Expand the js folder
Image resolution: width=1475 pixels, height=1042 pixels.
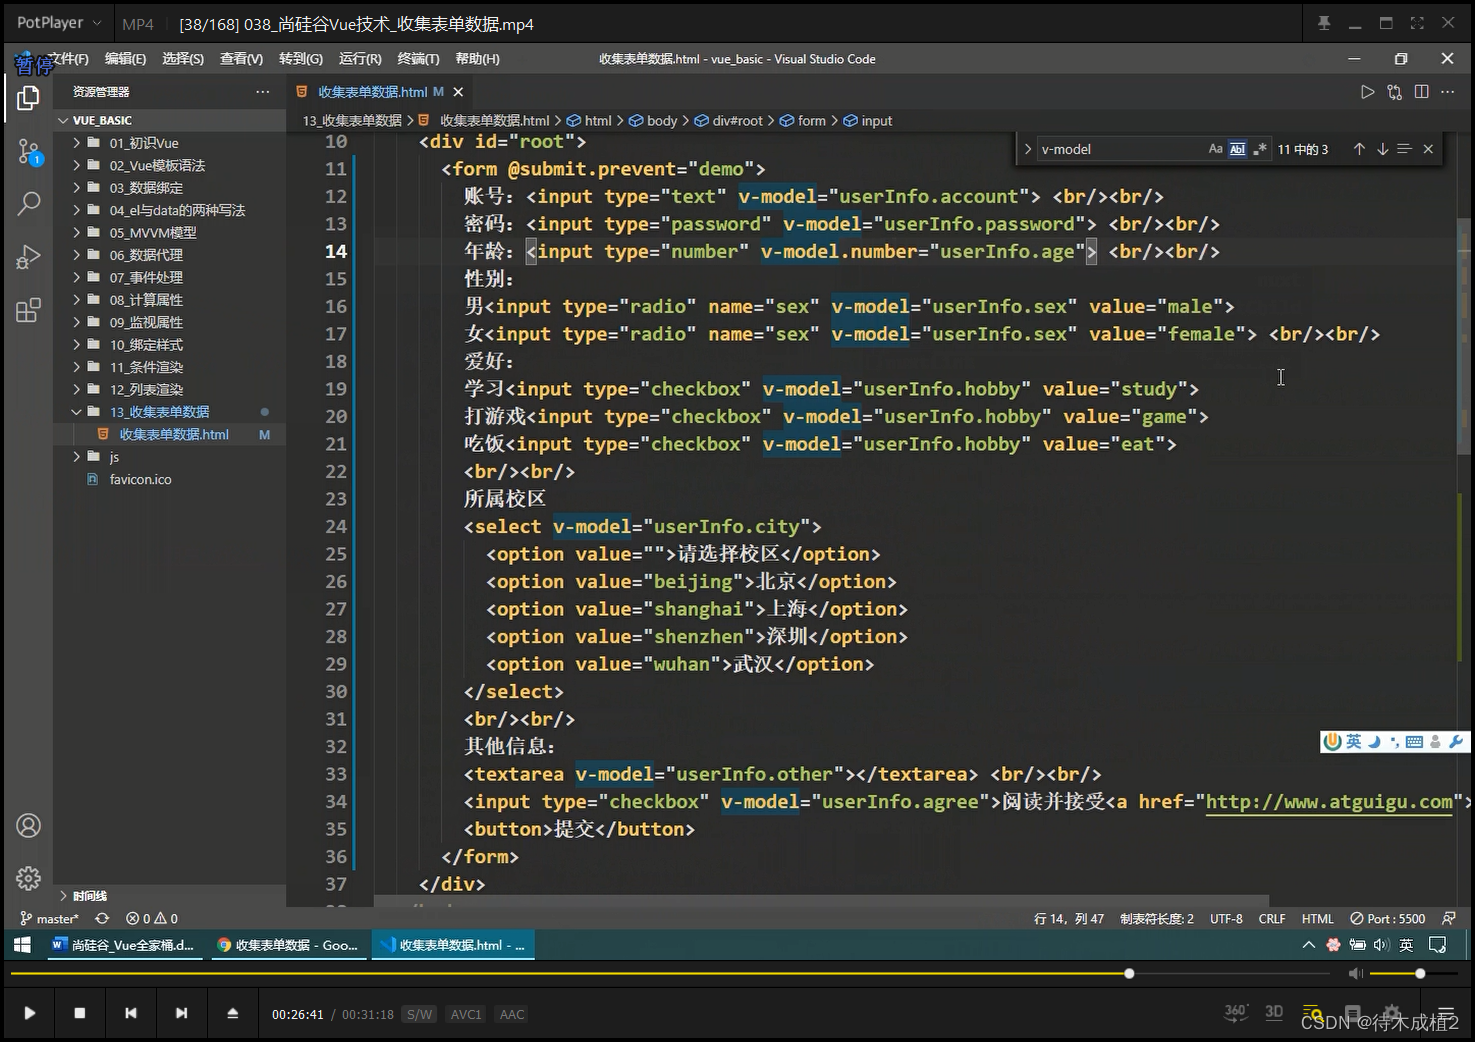click(x=76, y=457)
